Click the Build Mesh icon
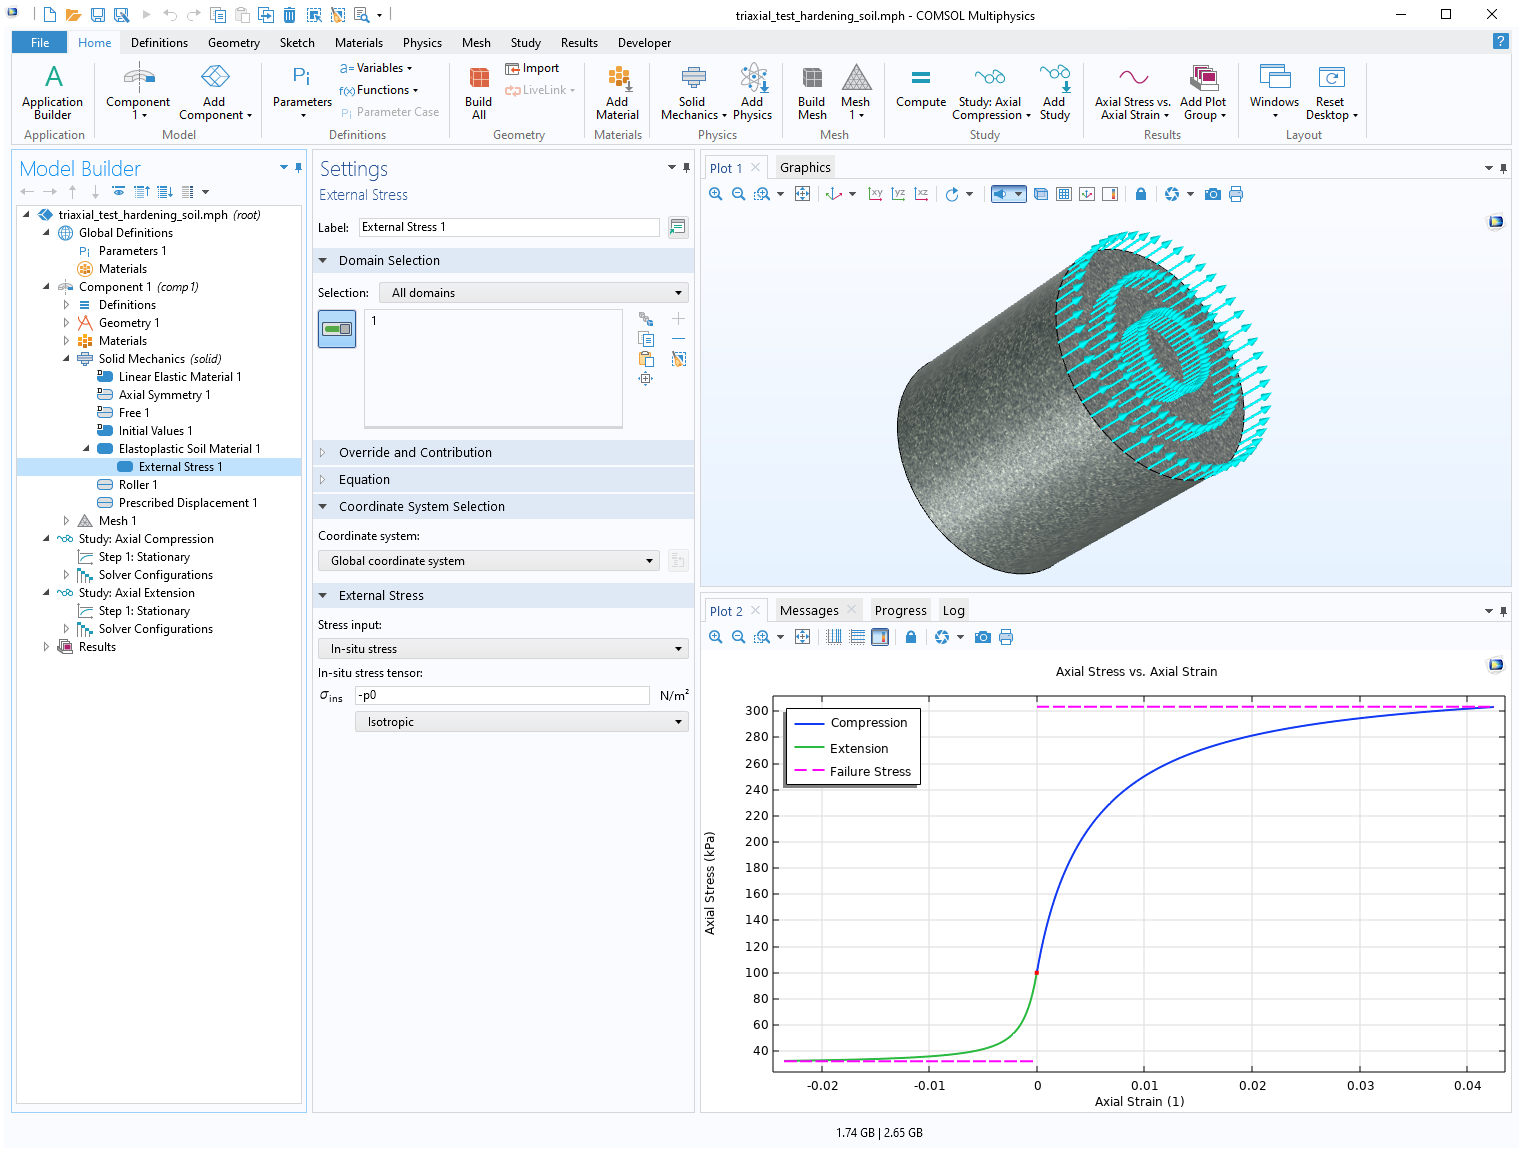 811,92
